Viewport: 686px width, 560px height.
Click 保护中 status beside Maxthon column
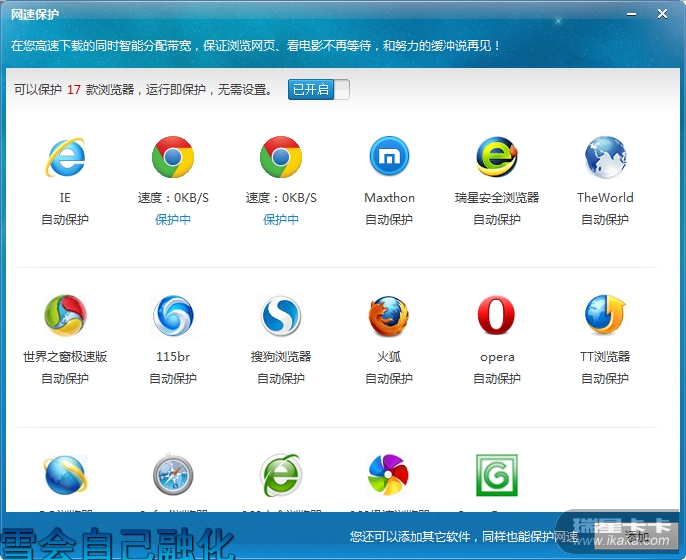tap(281, 220)
